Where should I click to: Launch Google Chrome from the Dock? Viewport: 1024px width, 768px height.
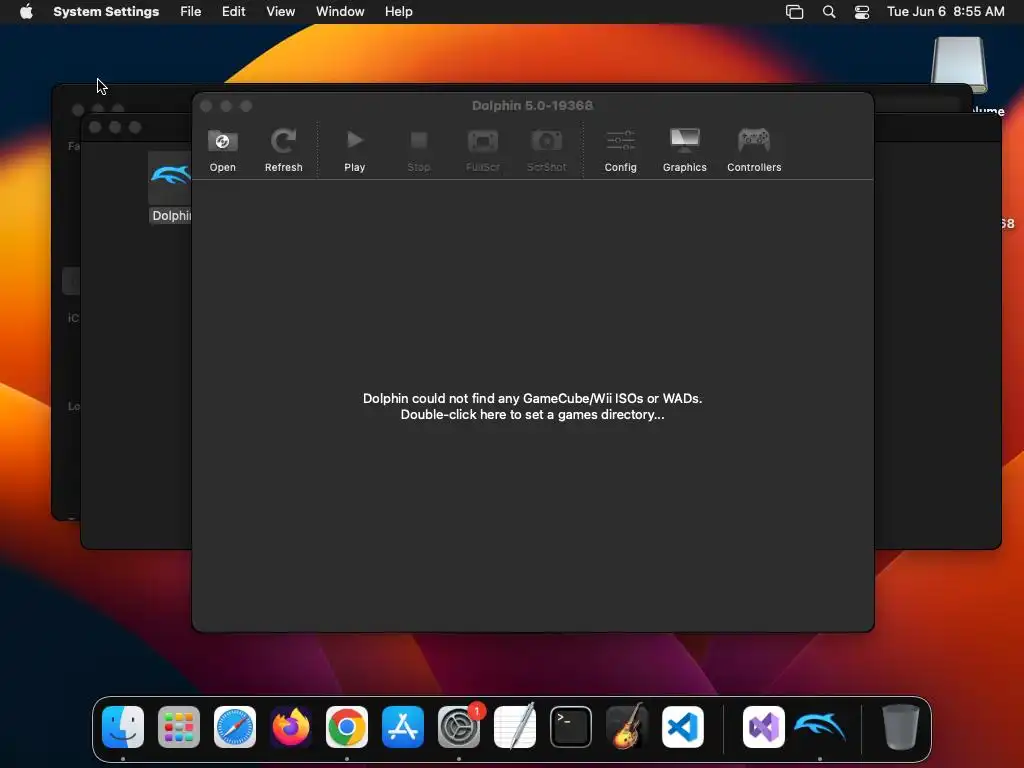(347, 727)
